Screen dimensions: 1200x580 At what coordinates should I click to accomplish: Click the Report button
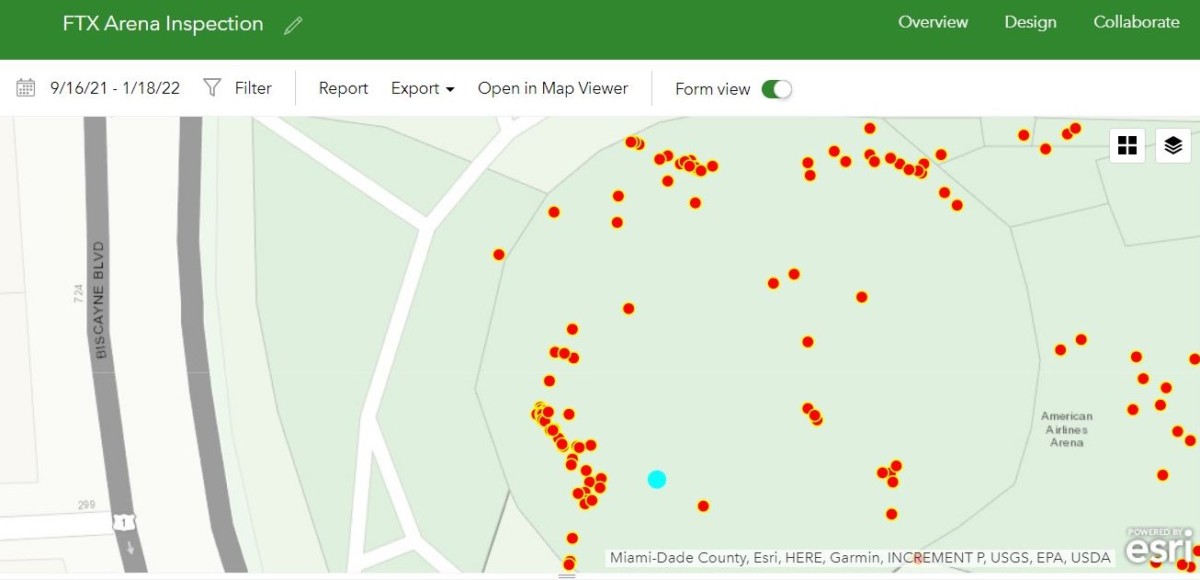[343, 88]
